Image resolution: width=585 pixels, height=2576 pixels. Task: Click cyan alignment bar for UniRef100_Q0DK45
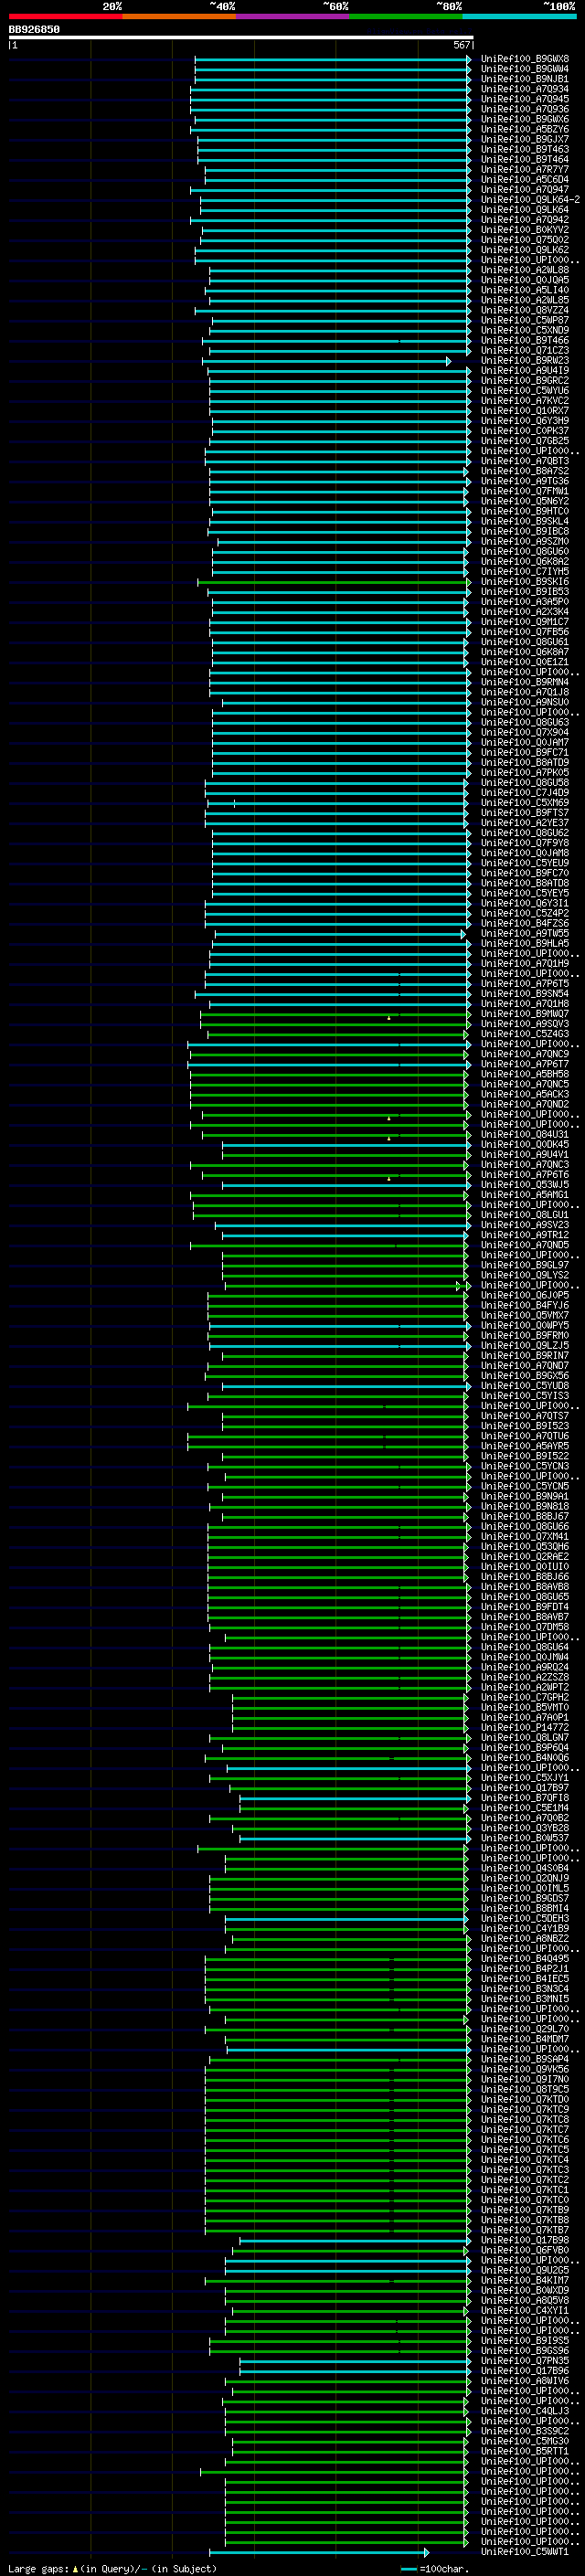coord(345,1145)
